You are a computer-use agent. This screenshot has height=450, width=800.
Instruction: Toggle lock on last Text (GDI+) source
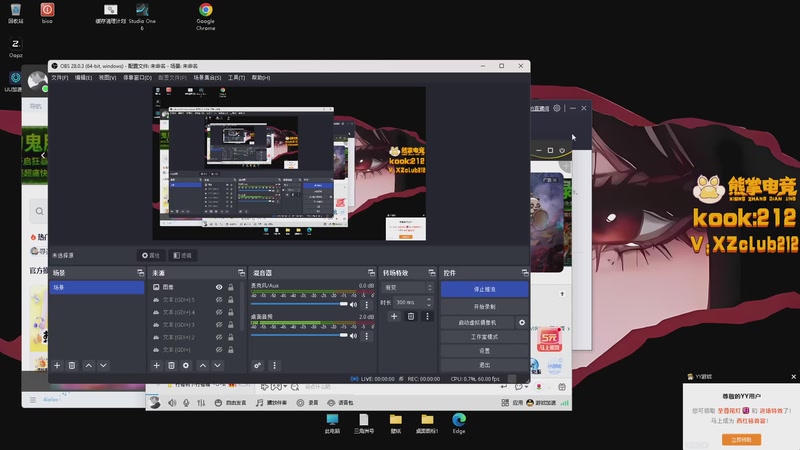[x=231, y=350]
